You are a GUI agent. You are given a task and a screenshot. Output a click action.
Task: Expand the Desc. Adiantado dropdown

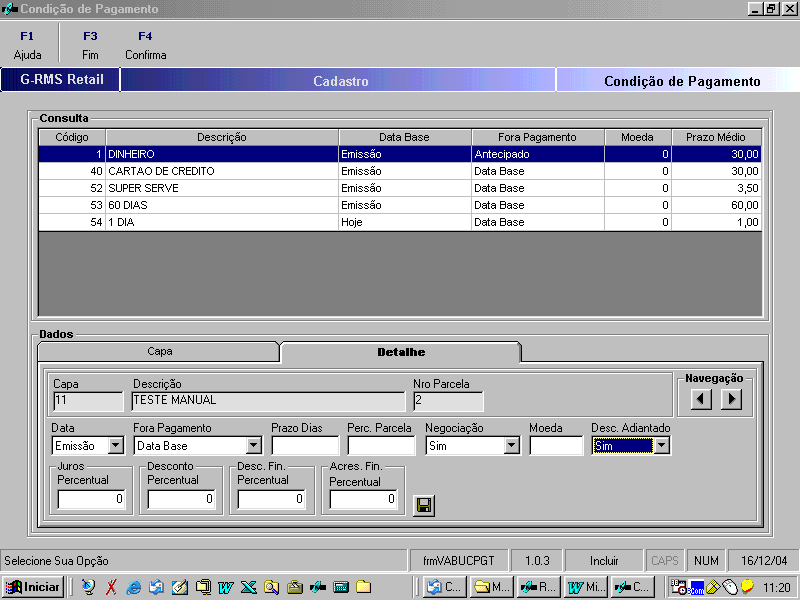[661, 446]
